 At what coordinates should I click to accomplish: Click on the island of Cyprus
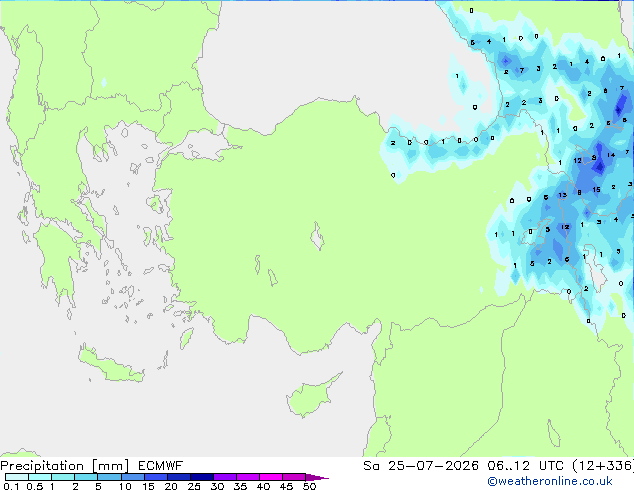point(311,396)
